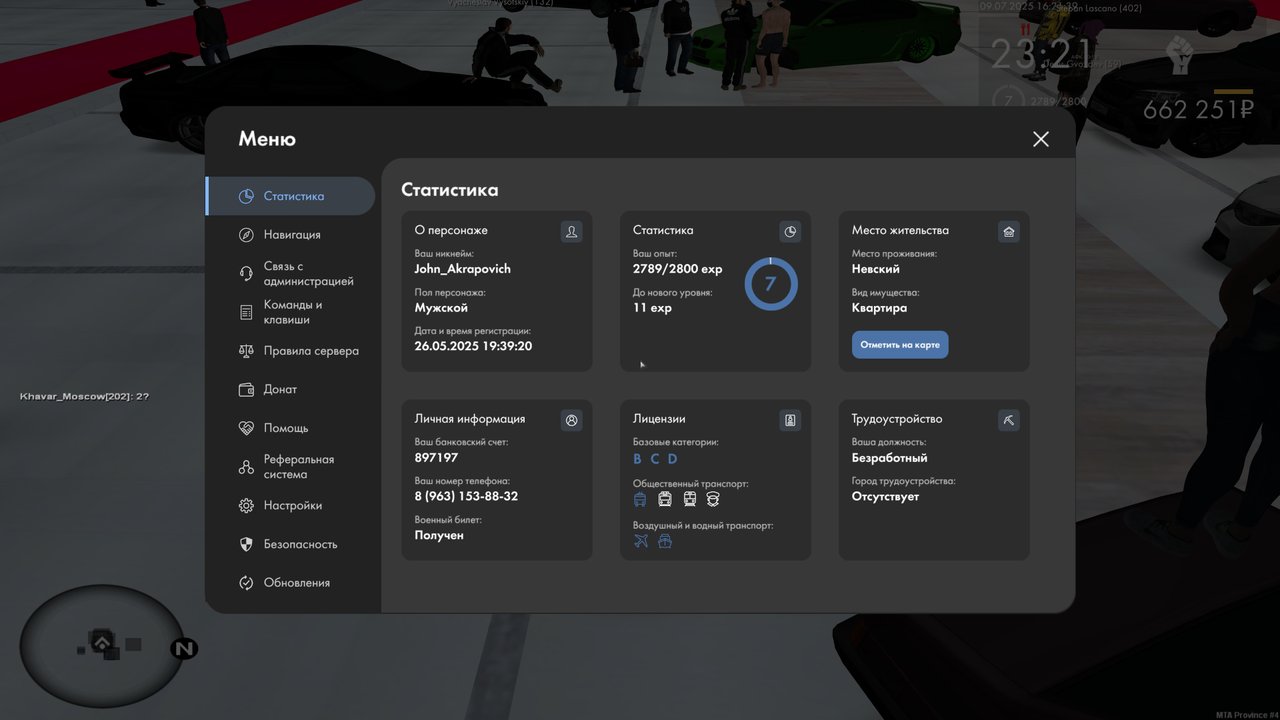Click registration date 26.05.2025 19:39:20
1280x720 pixels.
click(x=473, y=346)
